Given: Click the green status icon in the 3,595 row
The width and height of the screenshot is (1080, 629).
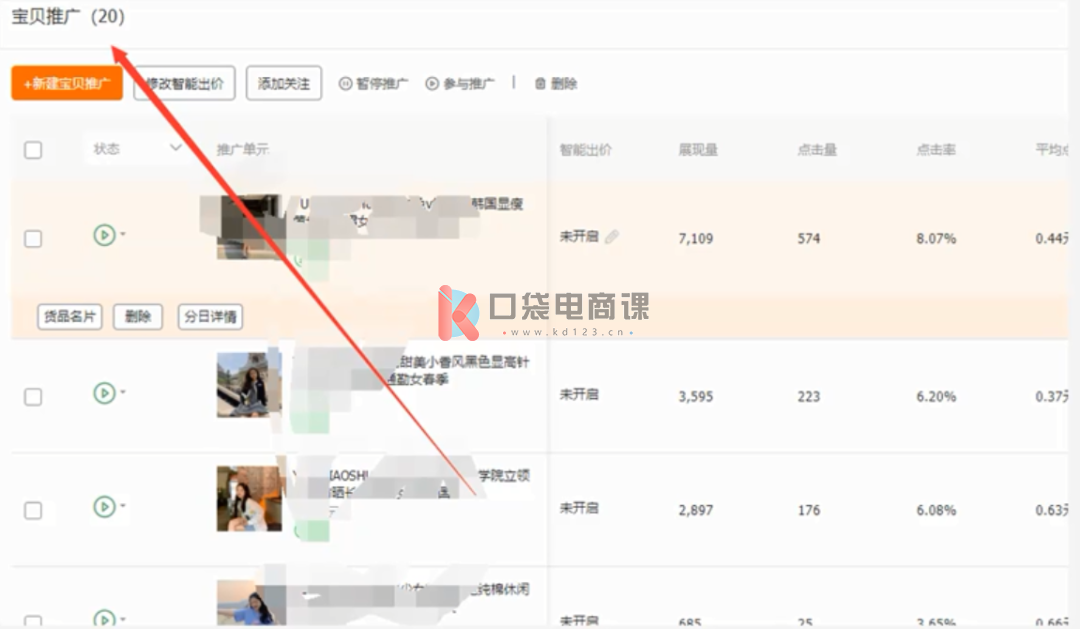Looking at the screenshot, I should (104, 393).
